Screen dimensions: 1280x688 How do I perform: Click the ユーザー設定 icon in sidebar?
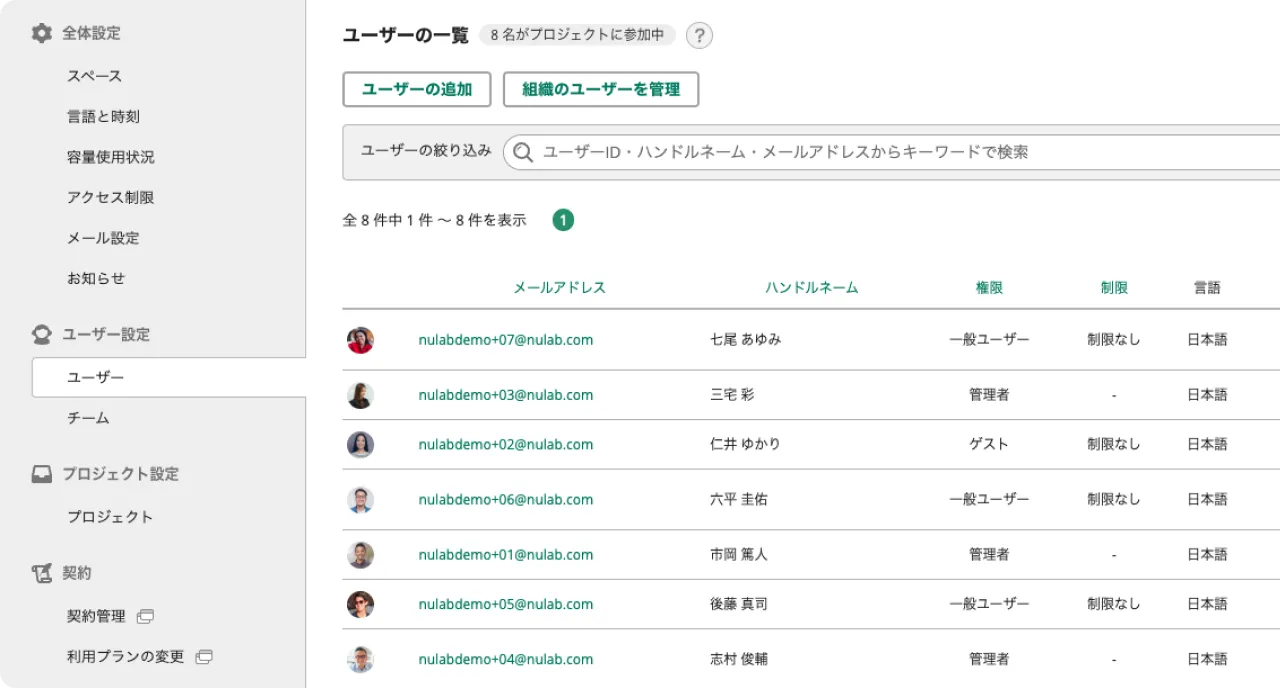pos(40,333)
